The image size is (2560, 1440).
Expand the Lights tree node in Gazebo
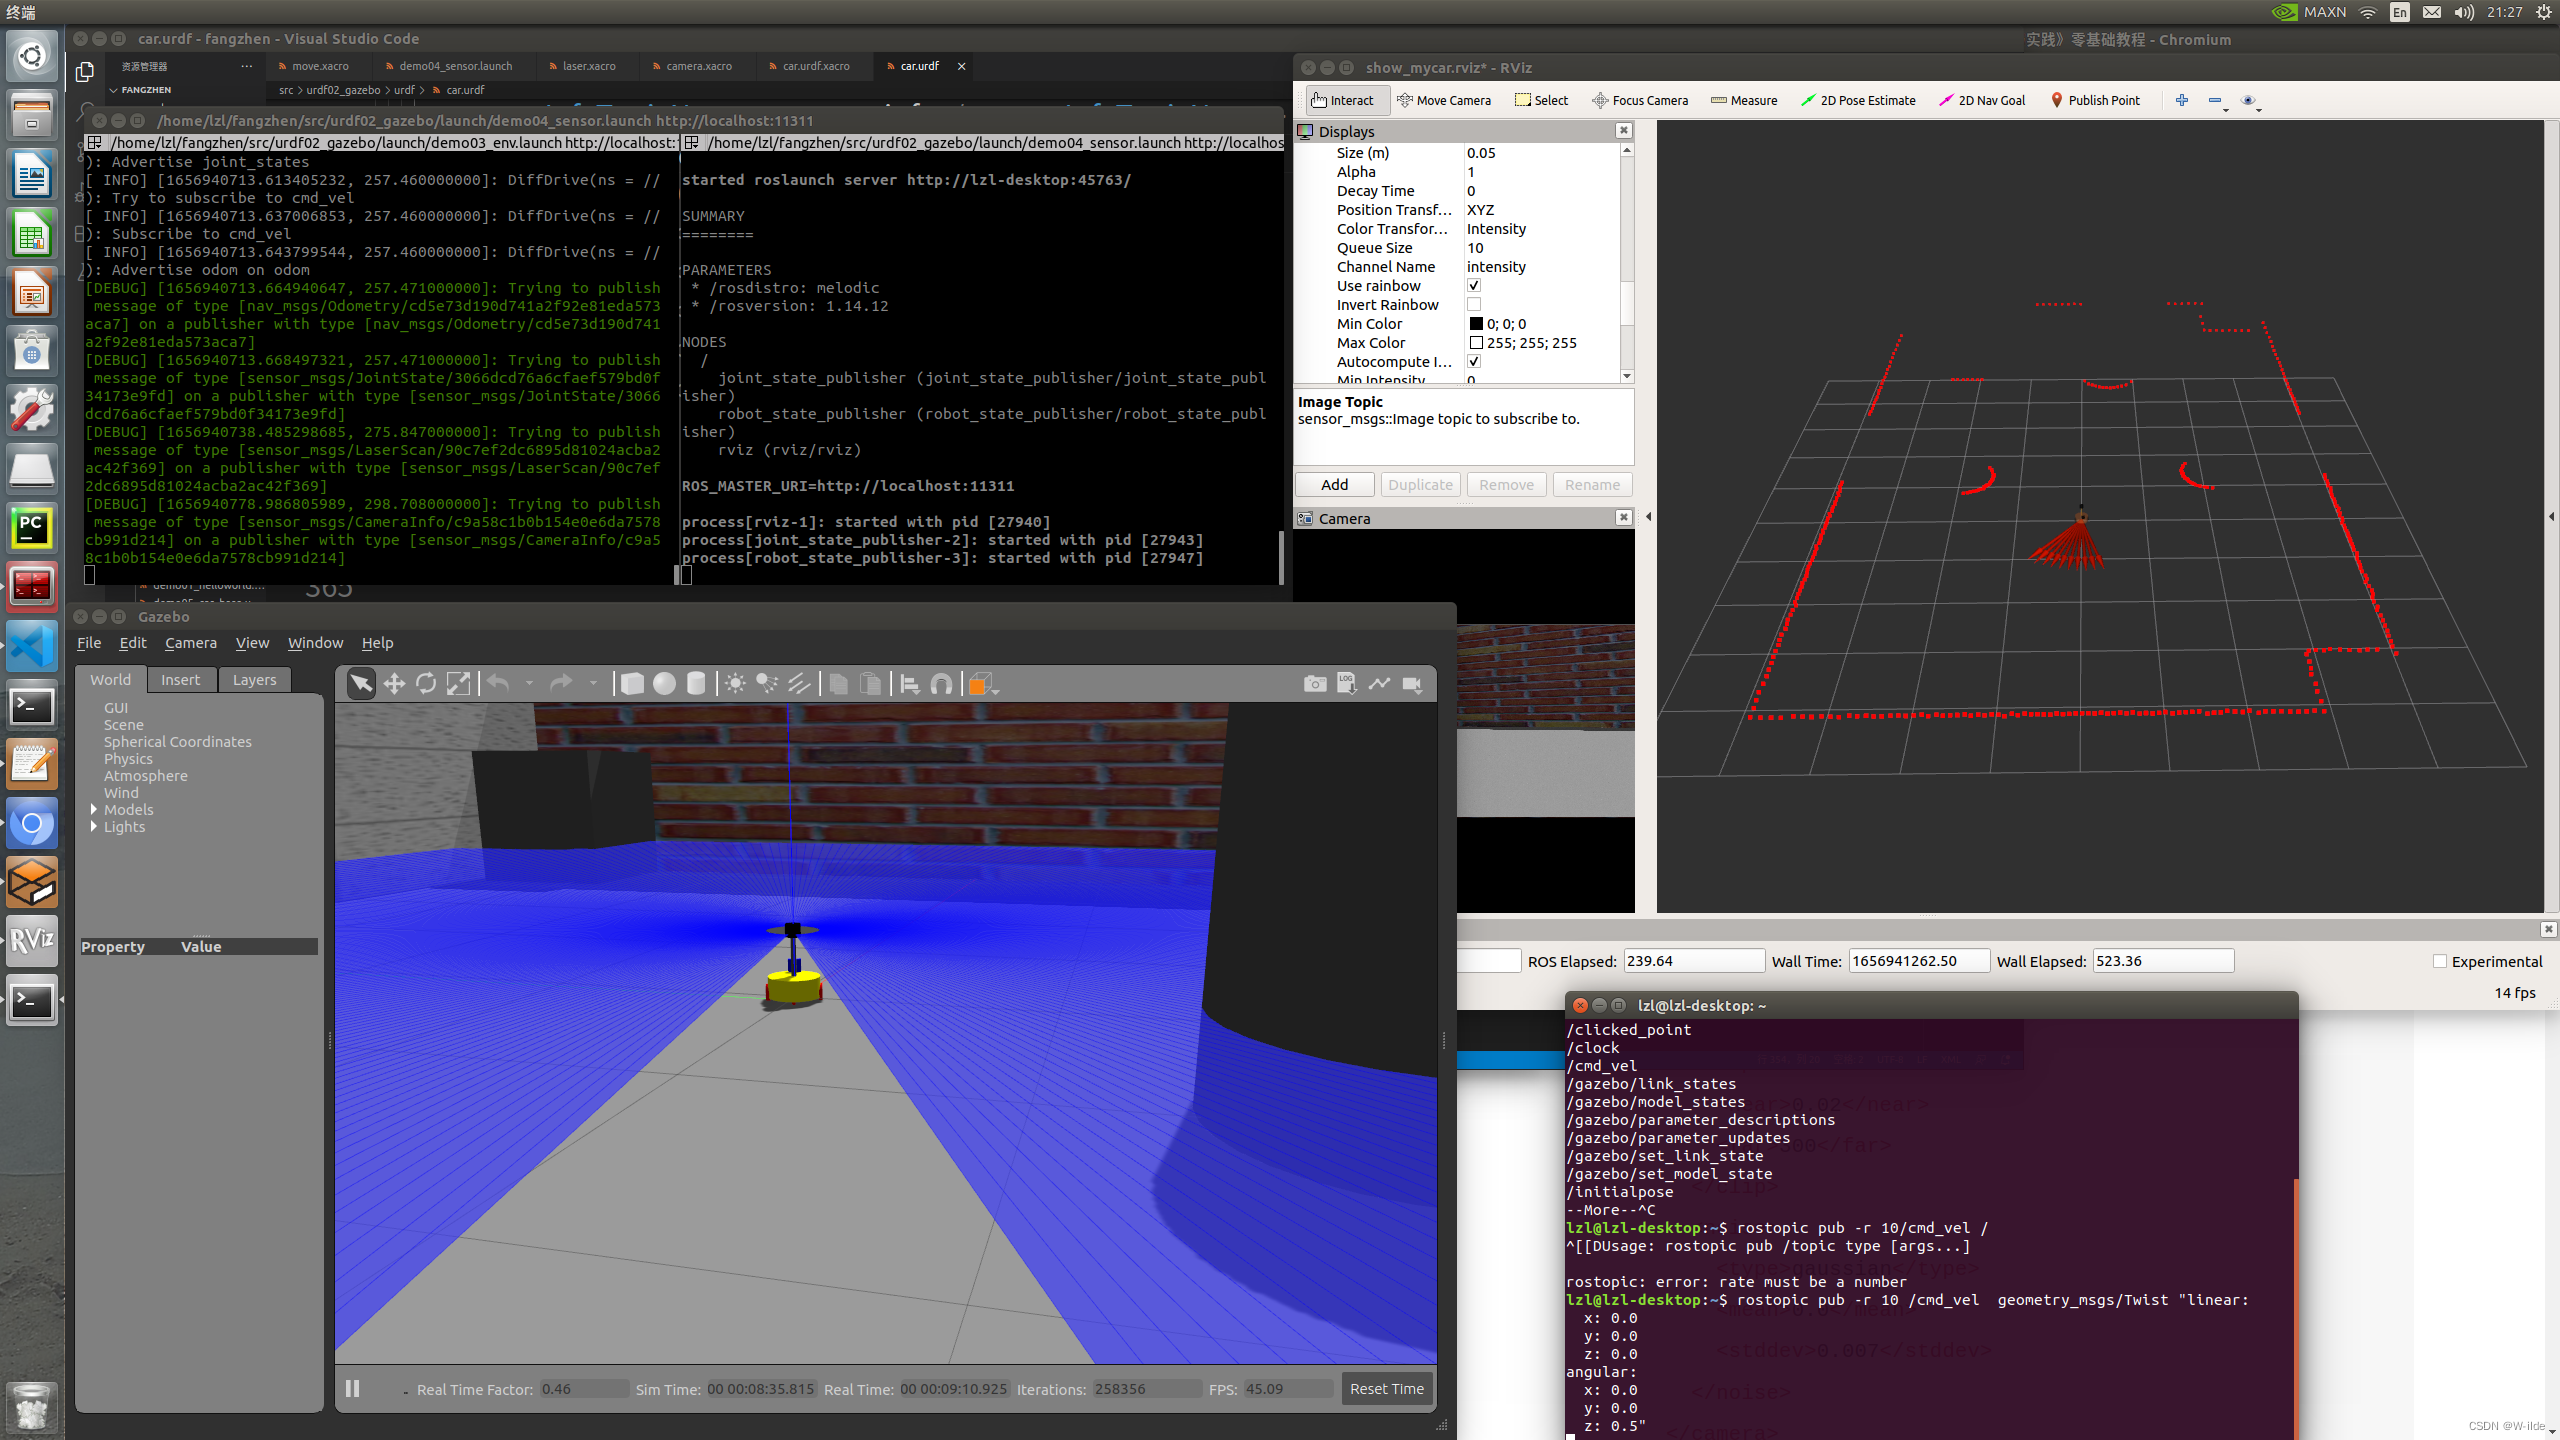(x=94, y=826)
